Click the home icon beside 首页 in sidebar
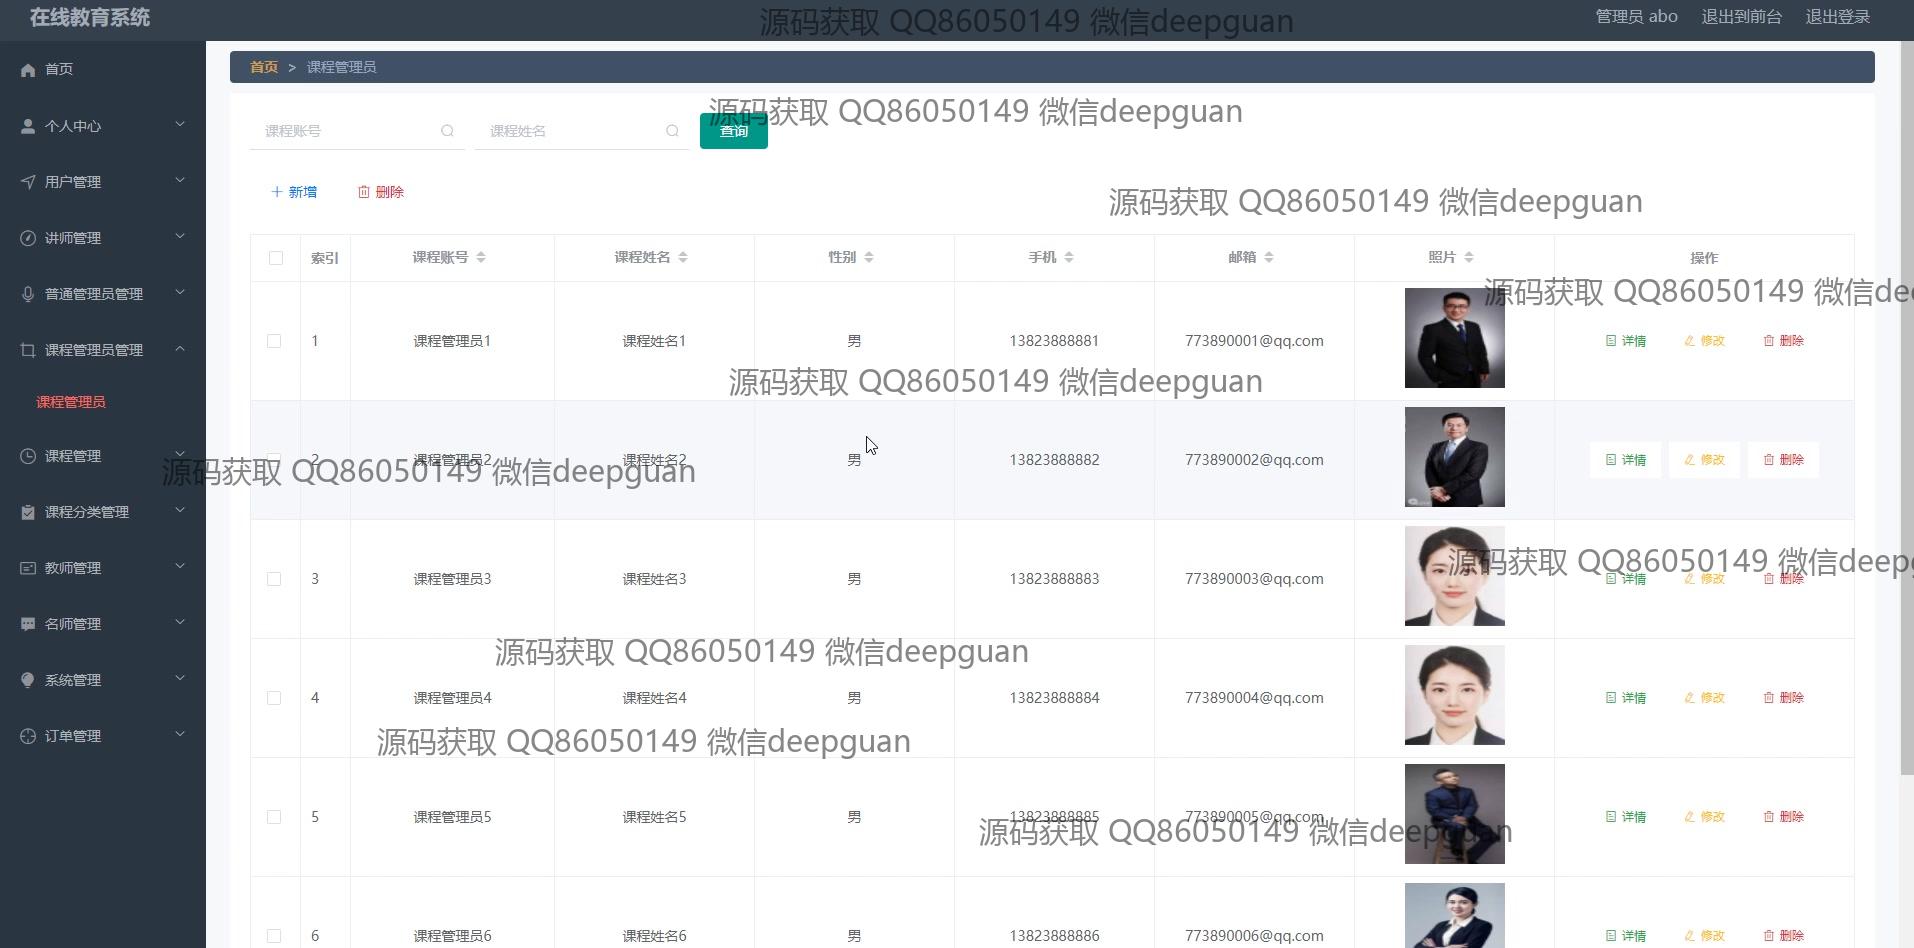This screenshot has width=1914, height=948. [28, 69]
